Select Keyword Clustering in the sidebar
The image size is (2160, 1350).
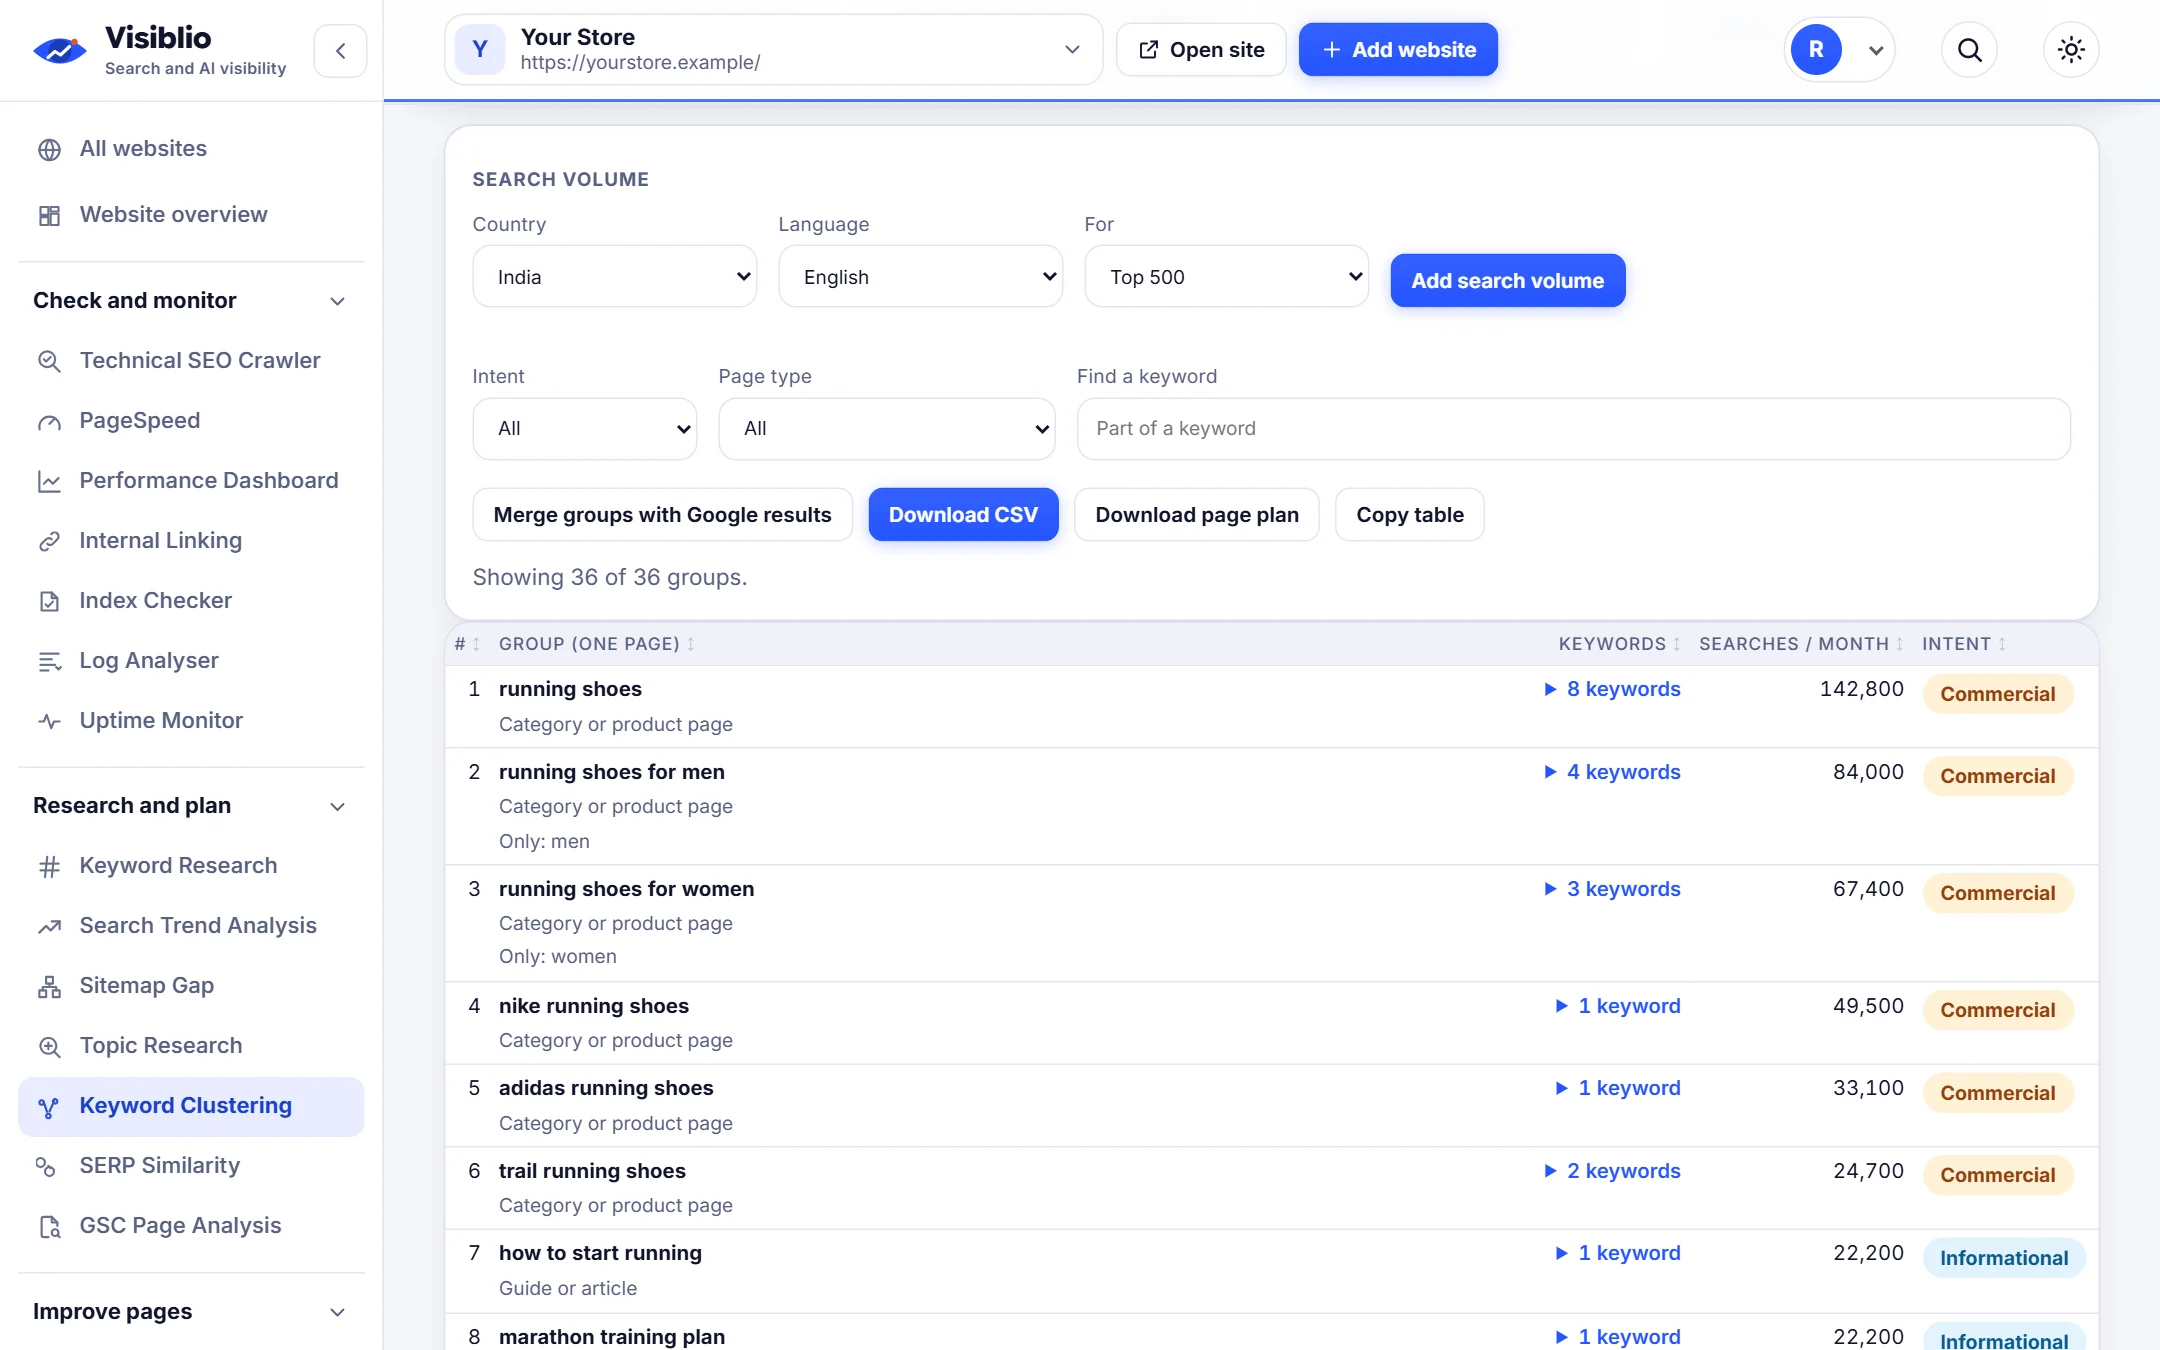point(191,1106)
